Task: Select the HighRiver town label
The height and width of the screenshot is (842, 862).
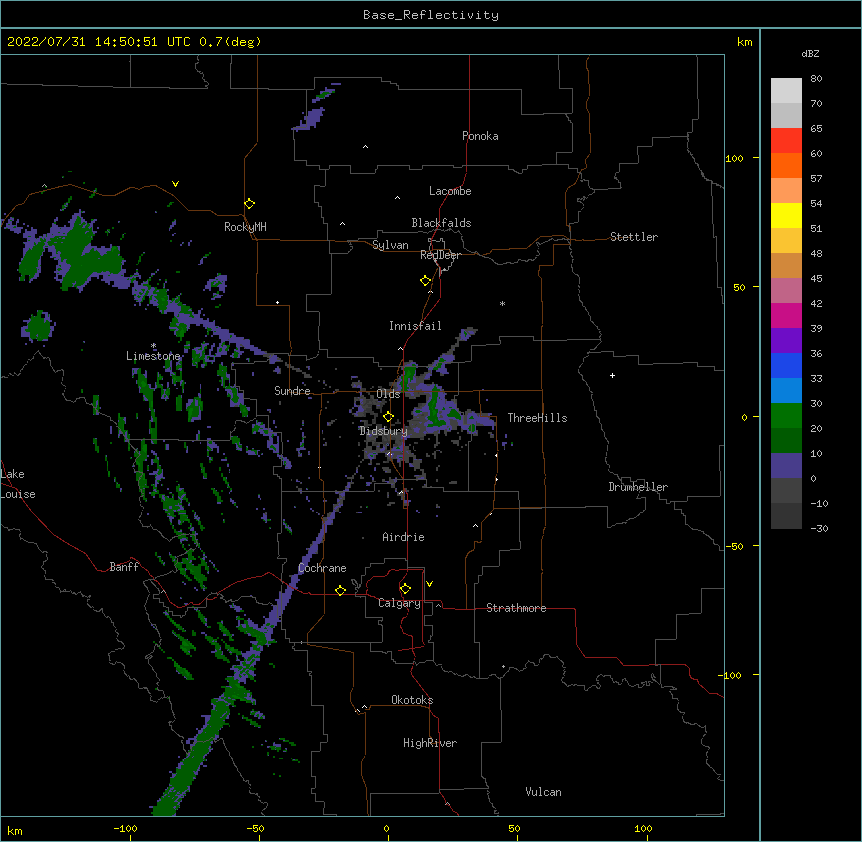Action: (x=430, y=743)
